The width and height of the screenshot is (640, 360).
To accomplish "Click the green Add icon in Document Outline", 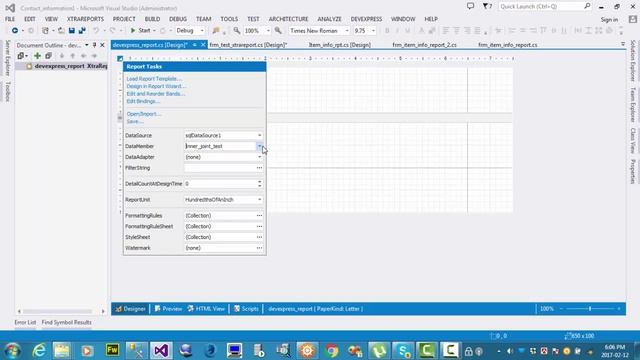I will coord(37,56).
